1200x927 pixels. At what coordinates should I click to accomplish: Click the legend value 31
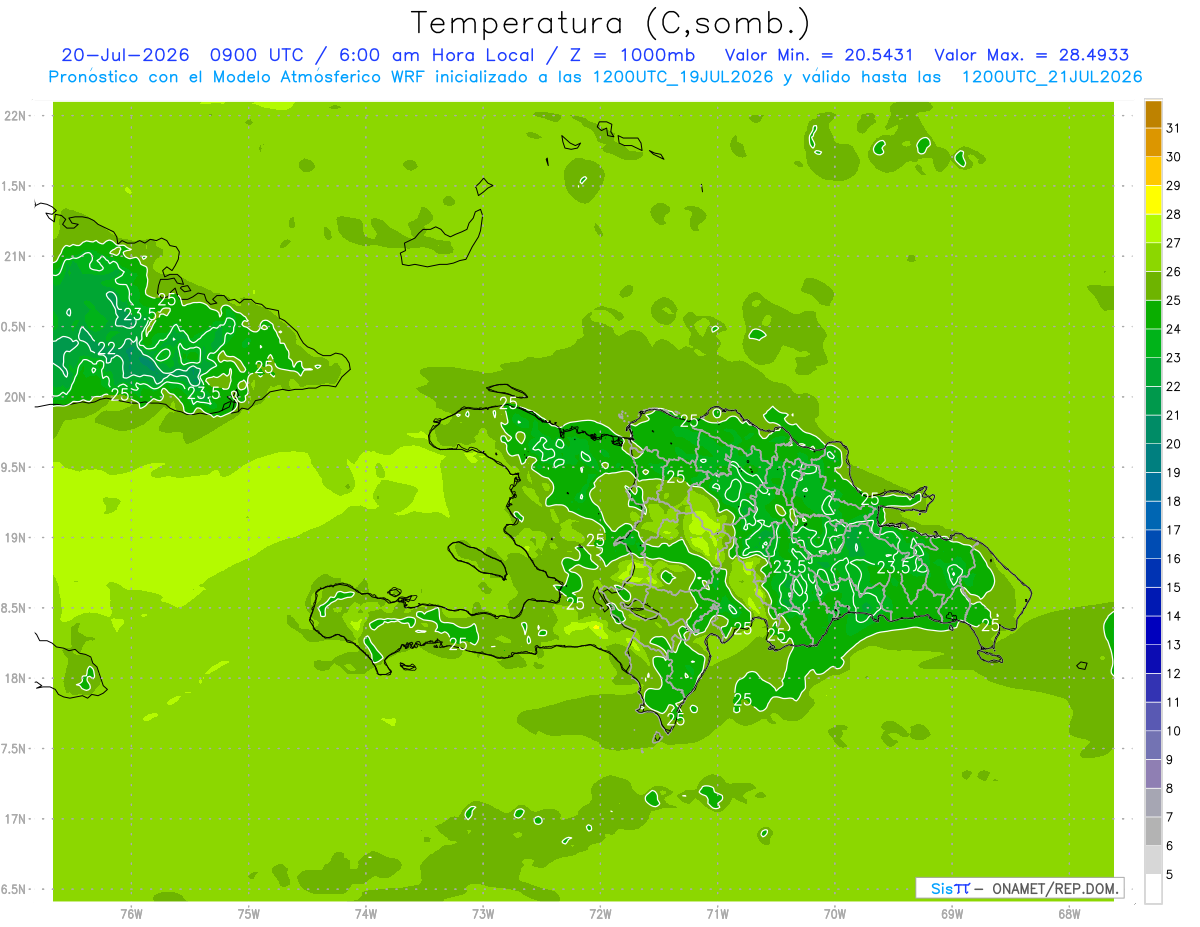(1174, 128)
